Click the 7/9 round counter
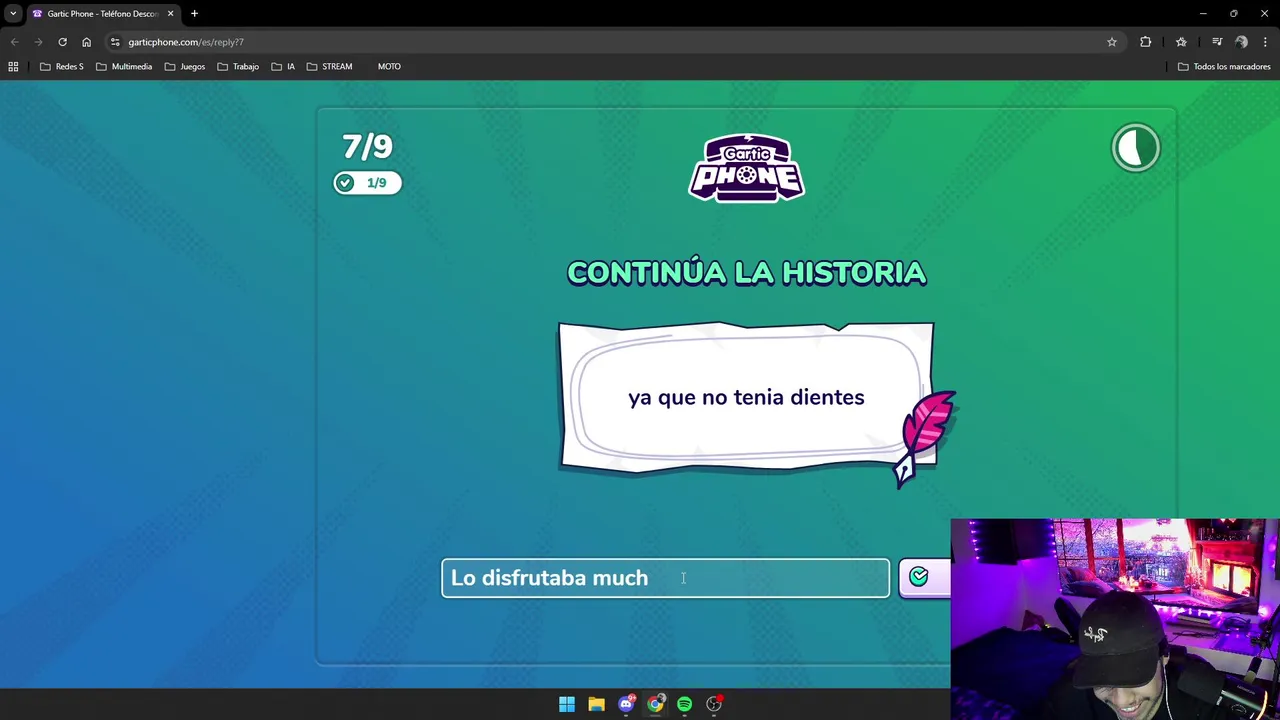Image resolution: width=1280 pixels, height=720 pixels. click(367, 146)
